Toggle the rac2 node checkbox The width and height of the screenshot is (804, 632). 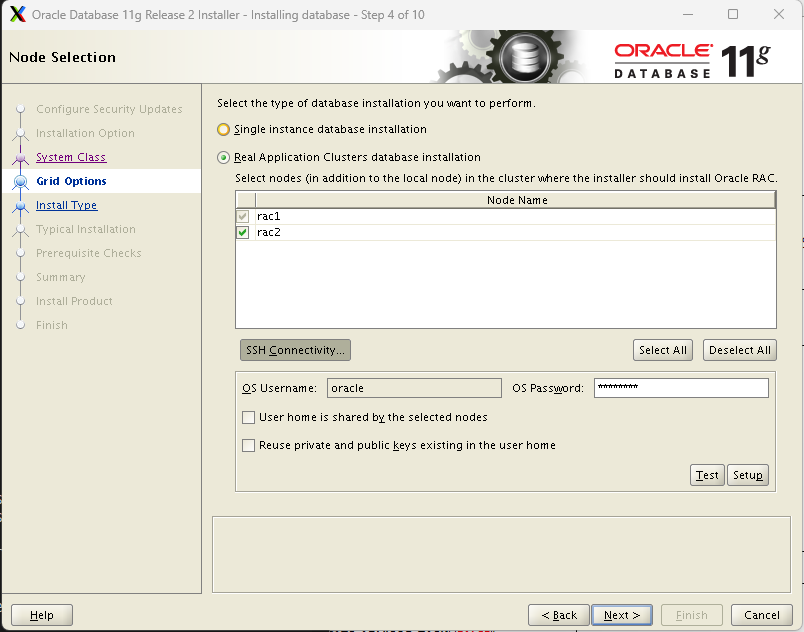coord(243,233)
